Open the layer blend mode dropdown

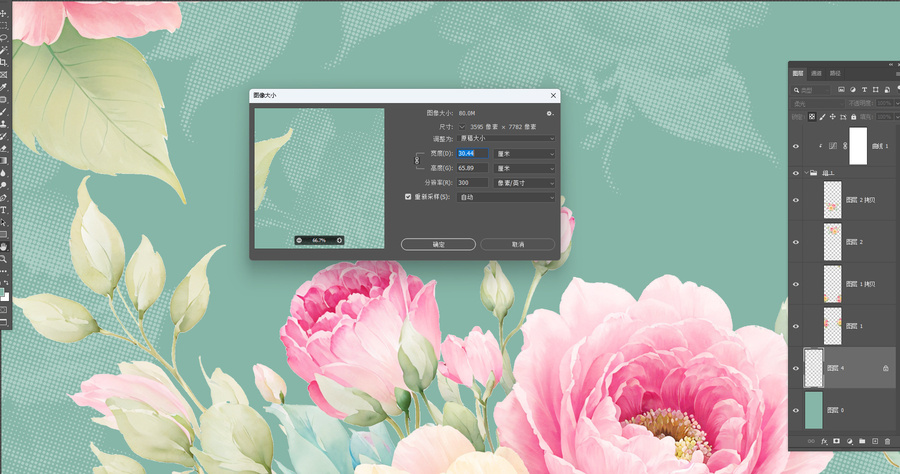pyautogui.click(x=818, y=103)
